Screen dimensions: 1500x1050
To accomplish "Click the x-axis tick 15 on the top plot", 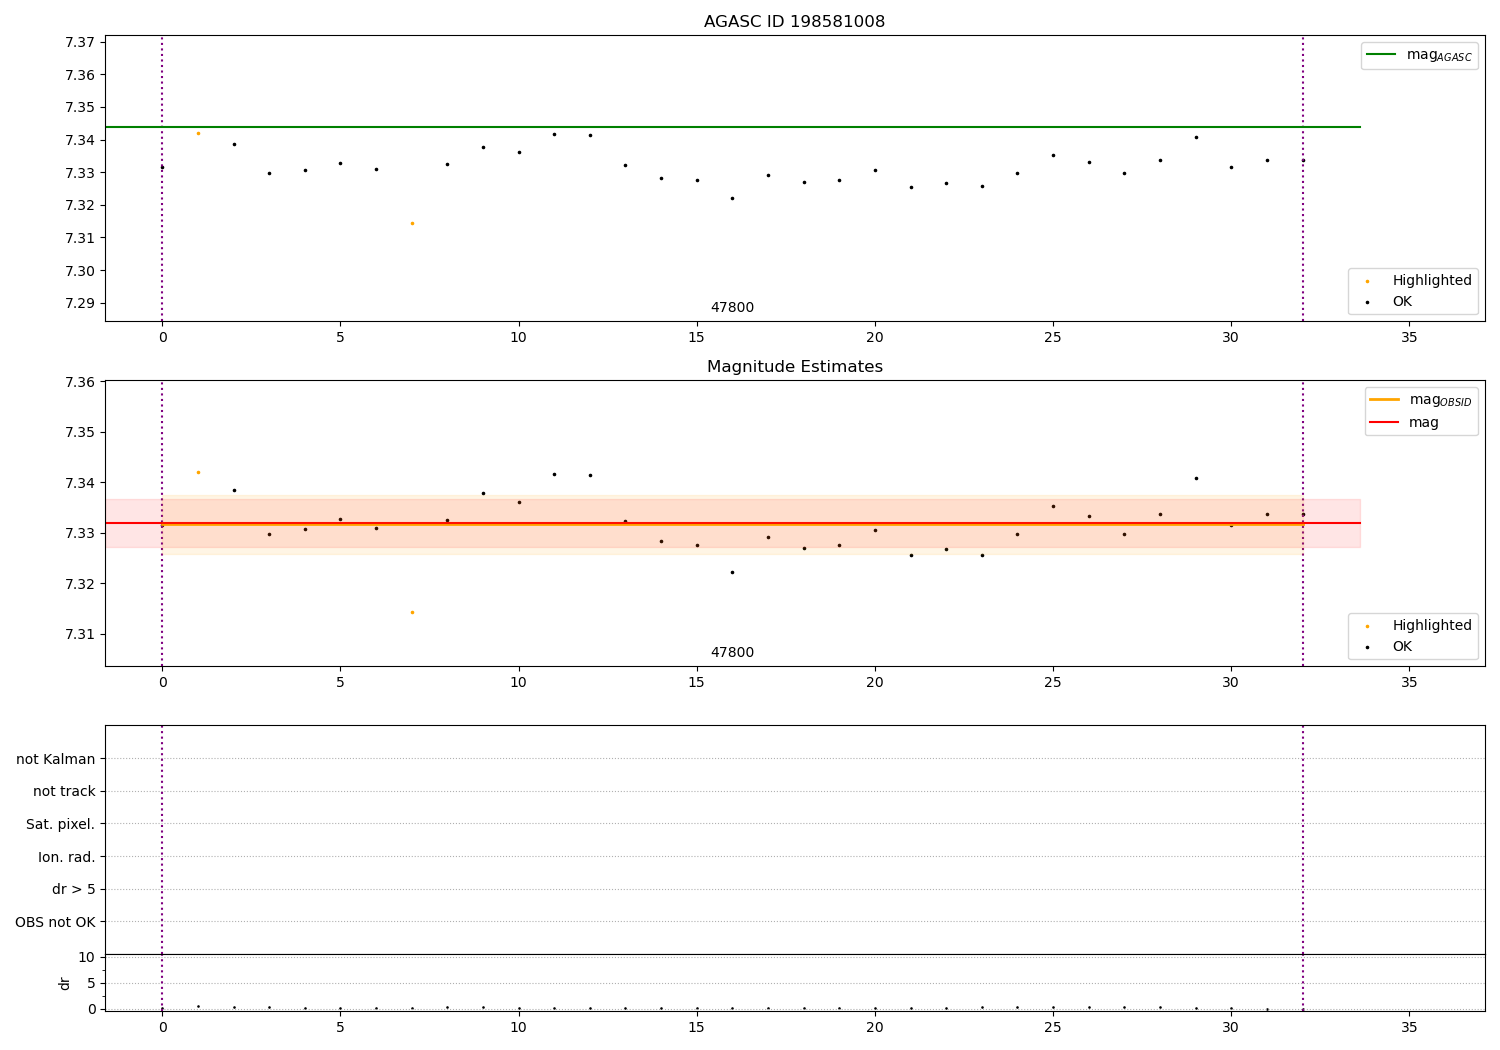I will (x=697, y=337).
